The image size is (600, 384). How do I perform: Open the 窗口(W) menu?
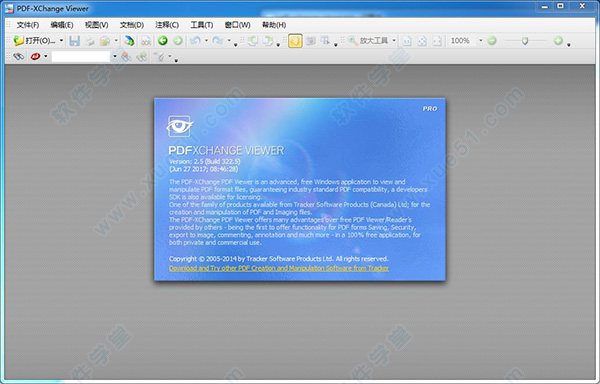coord(237,25)
